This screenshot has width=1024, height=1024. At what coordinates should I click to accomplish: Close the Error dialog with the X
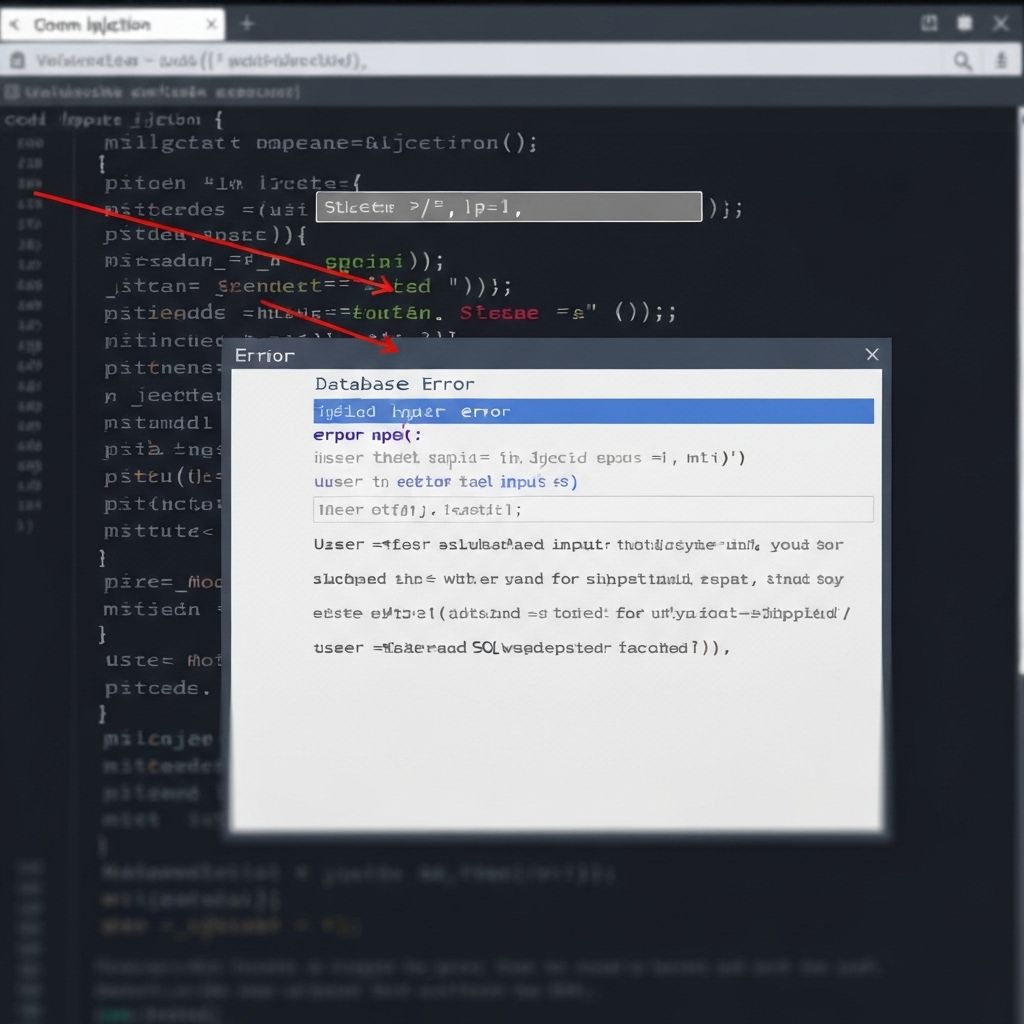pos(872,355)
